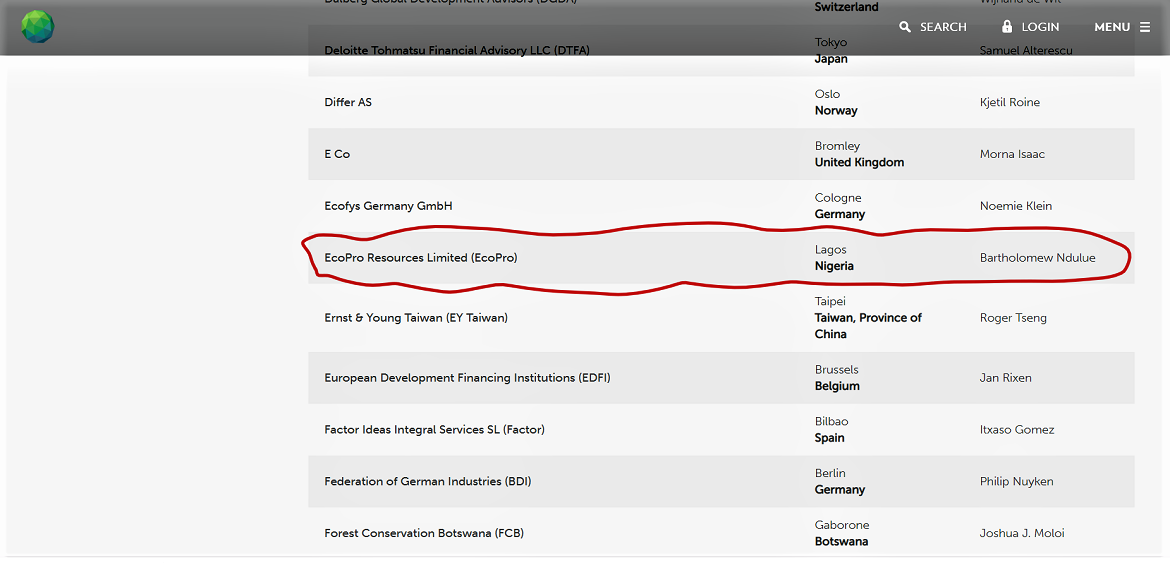Open the SEARCH link in header
This screenshot has width=1170, height=563.
coord(943,27)
